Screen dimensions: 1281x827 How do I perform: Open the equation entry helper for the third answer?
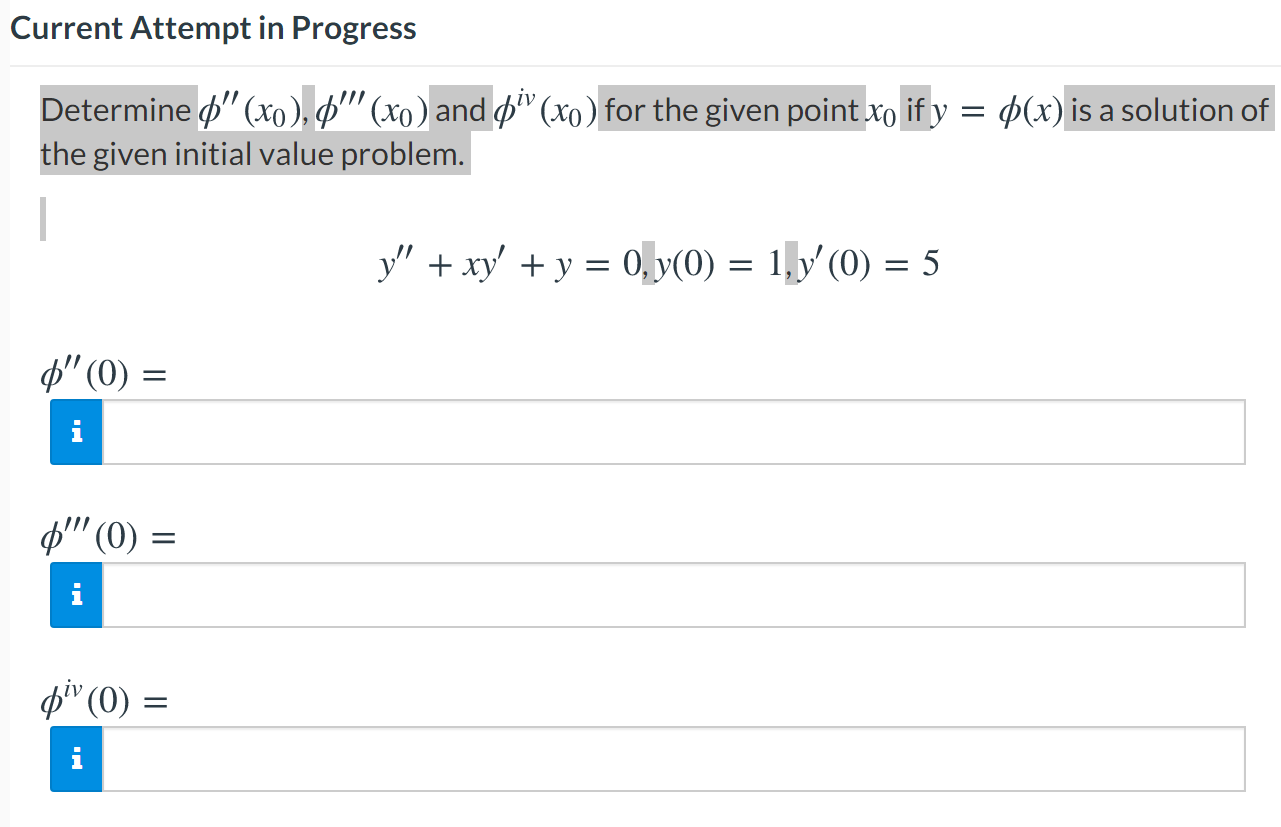[x=75, y=758]
